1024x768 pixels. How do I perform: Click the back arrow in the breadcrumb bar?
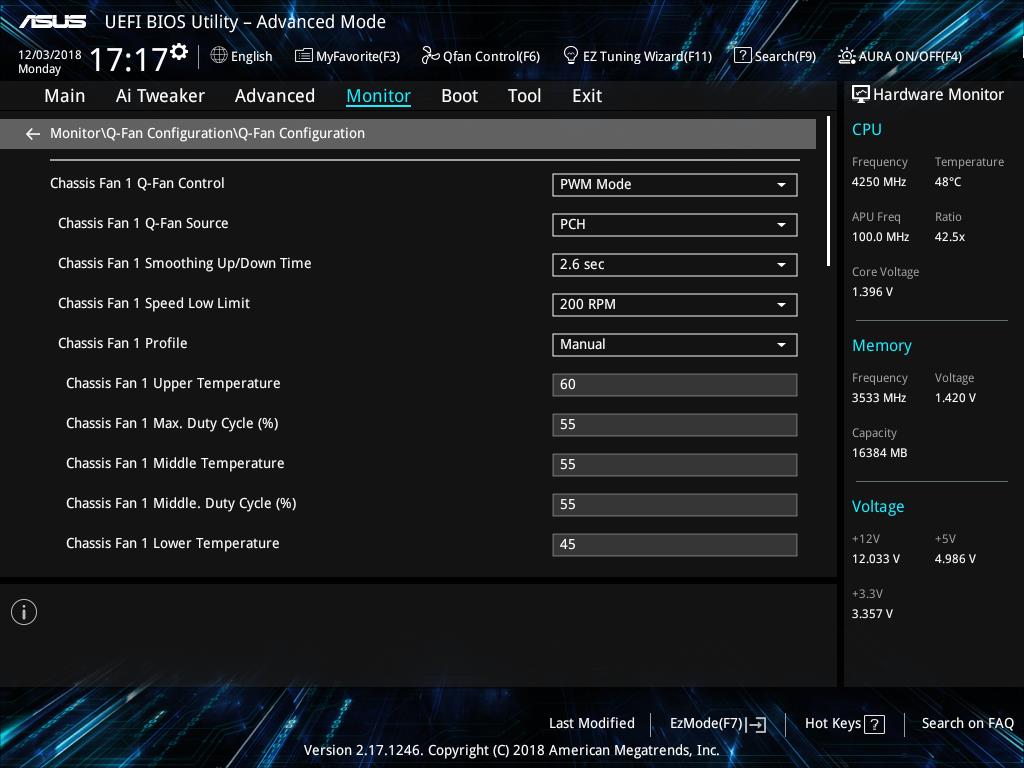33,134
